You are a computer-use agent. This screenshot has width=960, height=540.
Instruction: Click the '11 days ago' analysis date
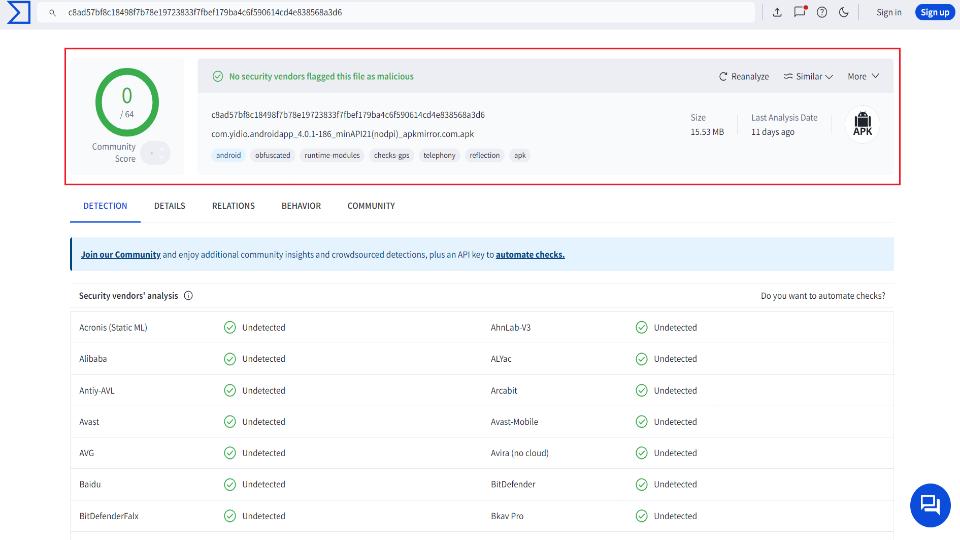[773, 132]
